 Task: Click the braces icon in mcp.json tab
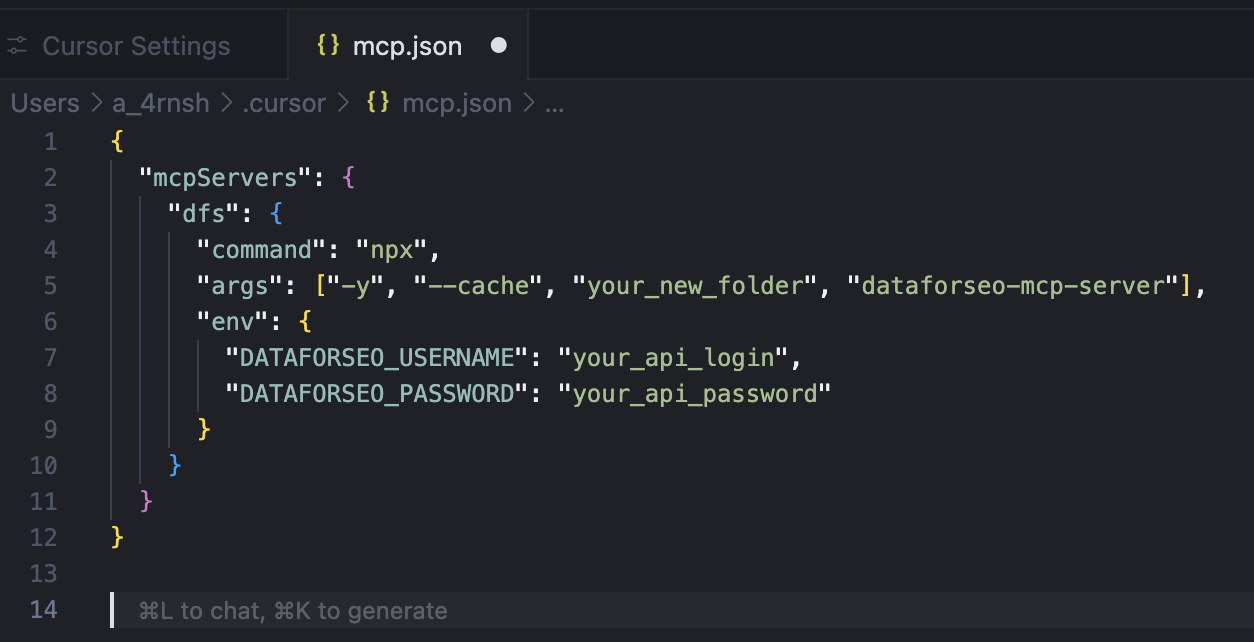click(327, 46)
